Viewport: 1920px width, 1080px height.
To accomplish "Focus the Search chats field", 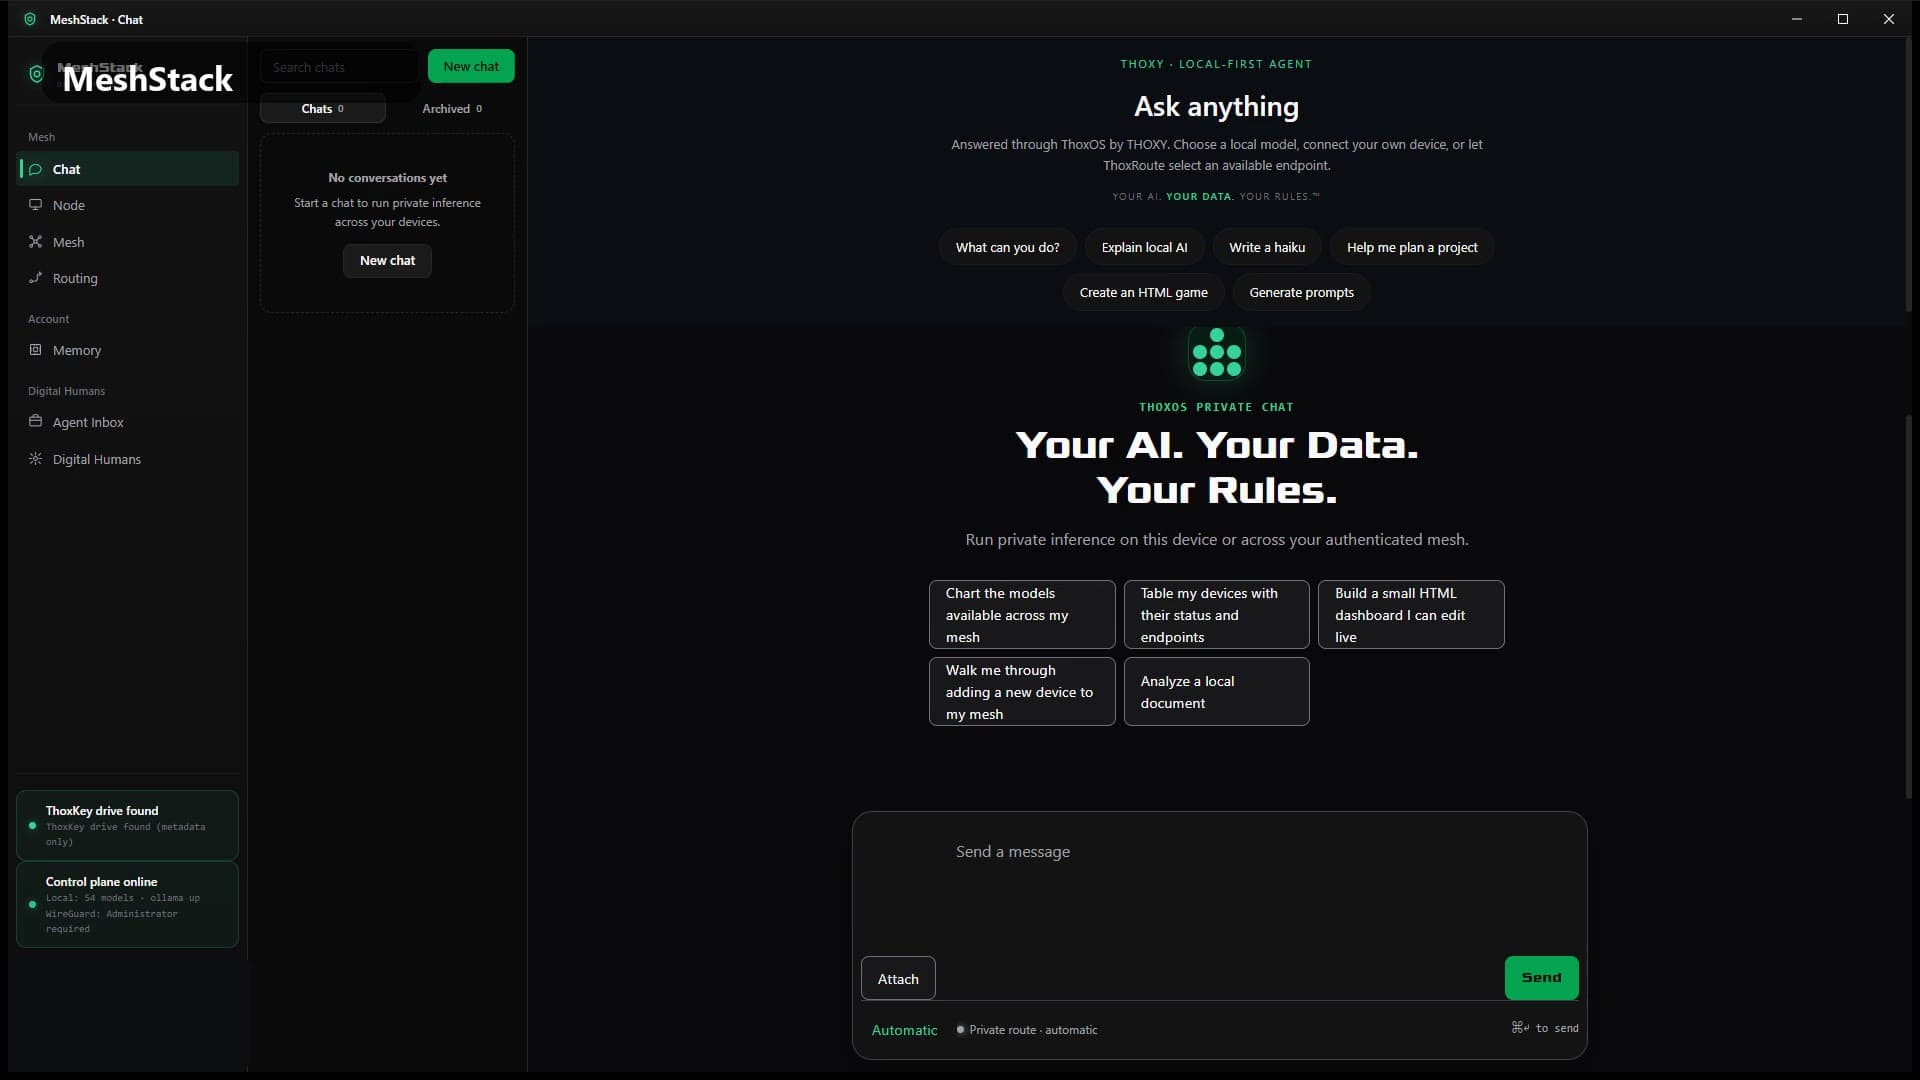I will tap(338, 67).
